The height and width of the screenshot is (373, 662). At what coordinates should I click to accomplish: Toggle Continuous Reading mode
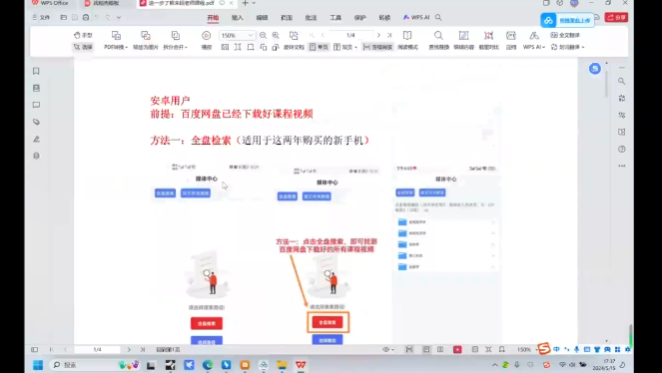point(377,47)
